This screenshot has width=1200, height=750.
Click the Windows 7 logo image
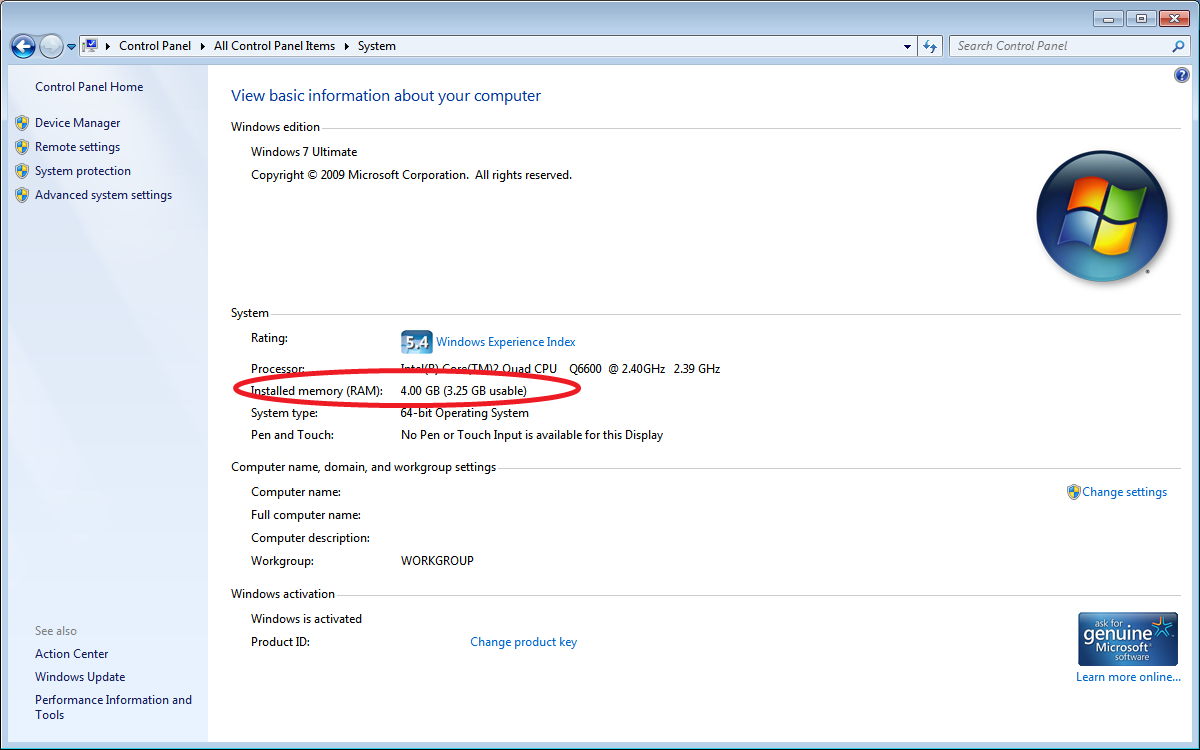pos(1102,217)
